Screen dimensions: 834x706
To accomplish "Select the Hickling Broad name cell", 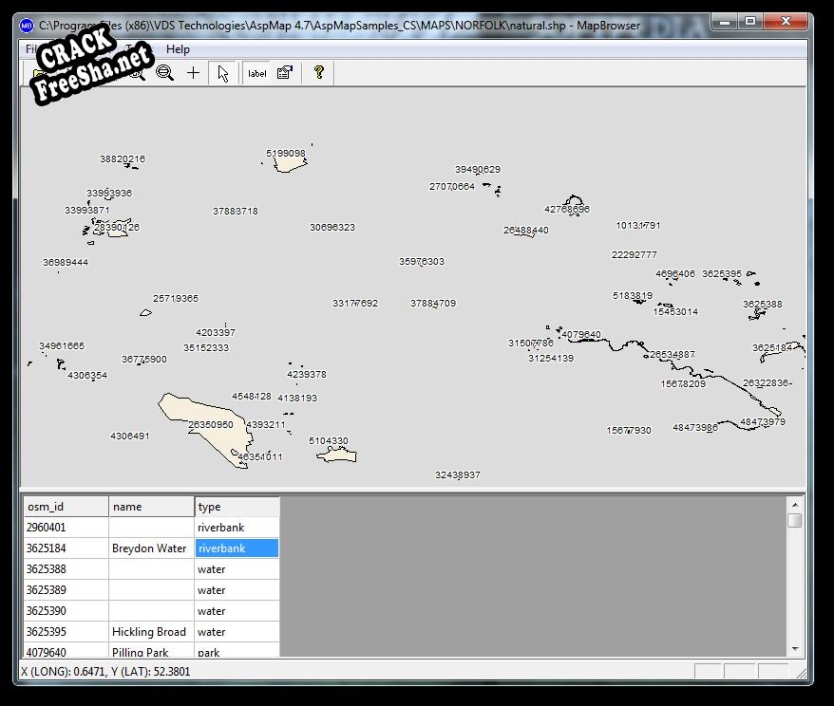I will [x=150, y=632].
